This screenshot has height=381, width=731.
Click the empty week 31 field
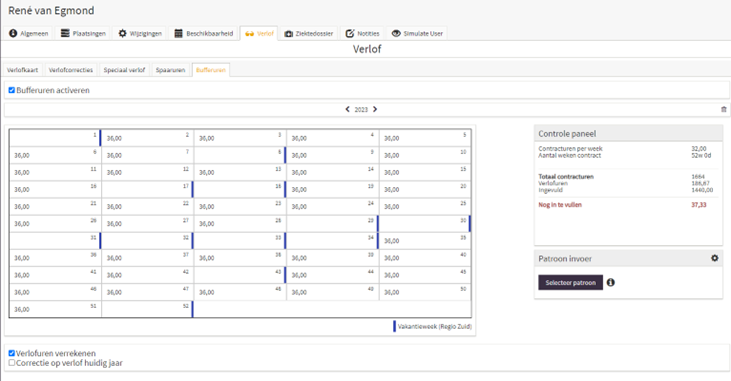55,241
